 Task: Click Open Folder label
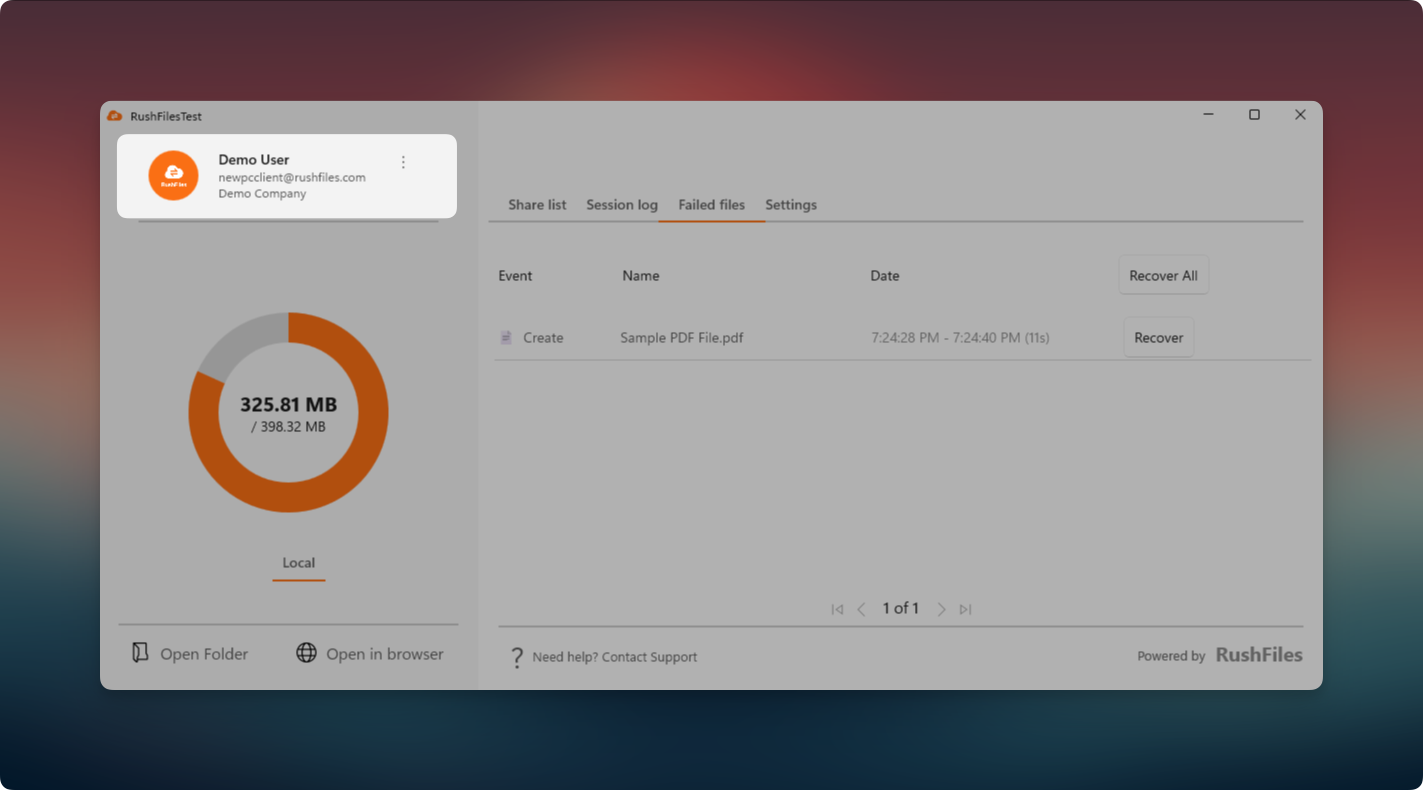[x=204, y=654]
